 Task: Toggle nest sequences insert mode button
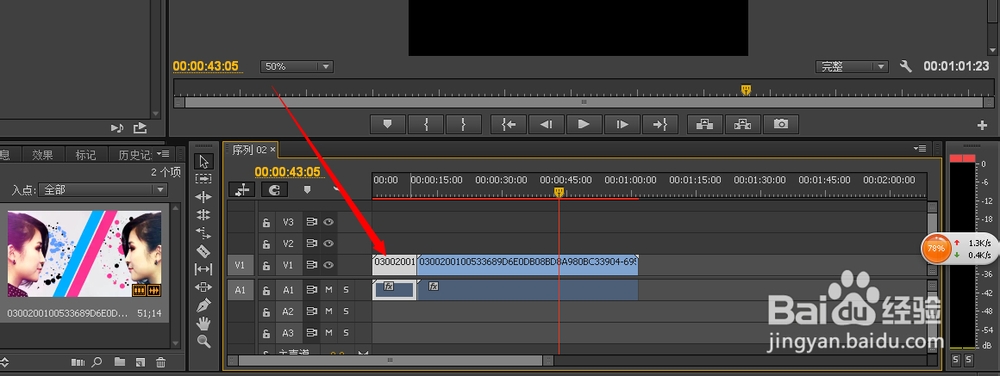coord(242,189)
